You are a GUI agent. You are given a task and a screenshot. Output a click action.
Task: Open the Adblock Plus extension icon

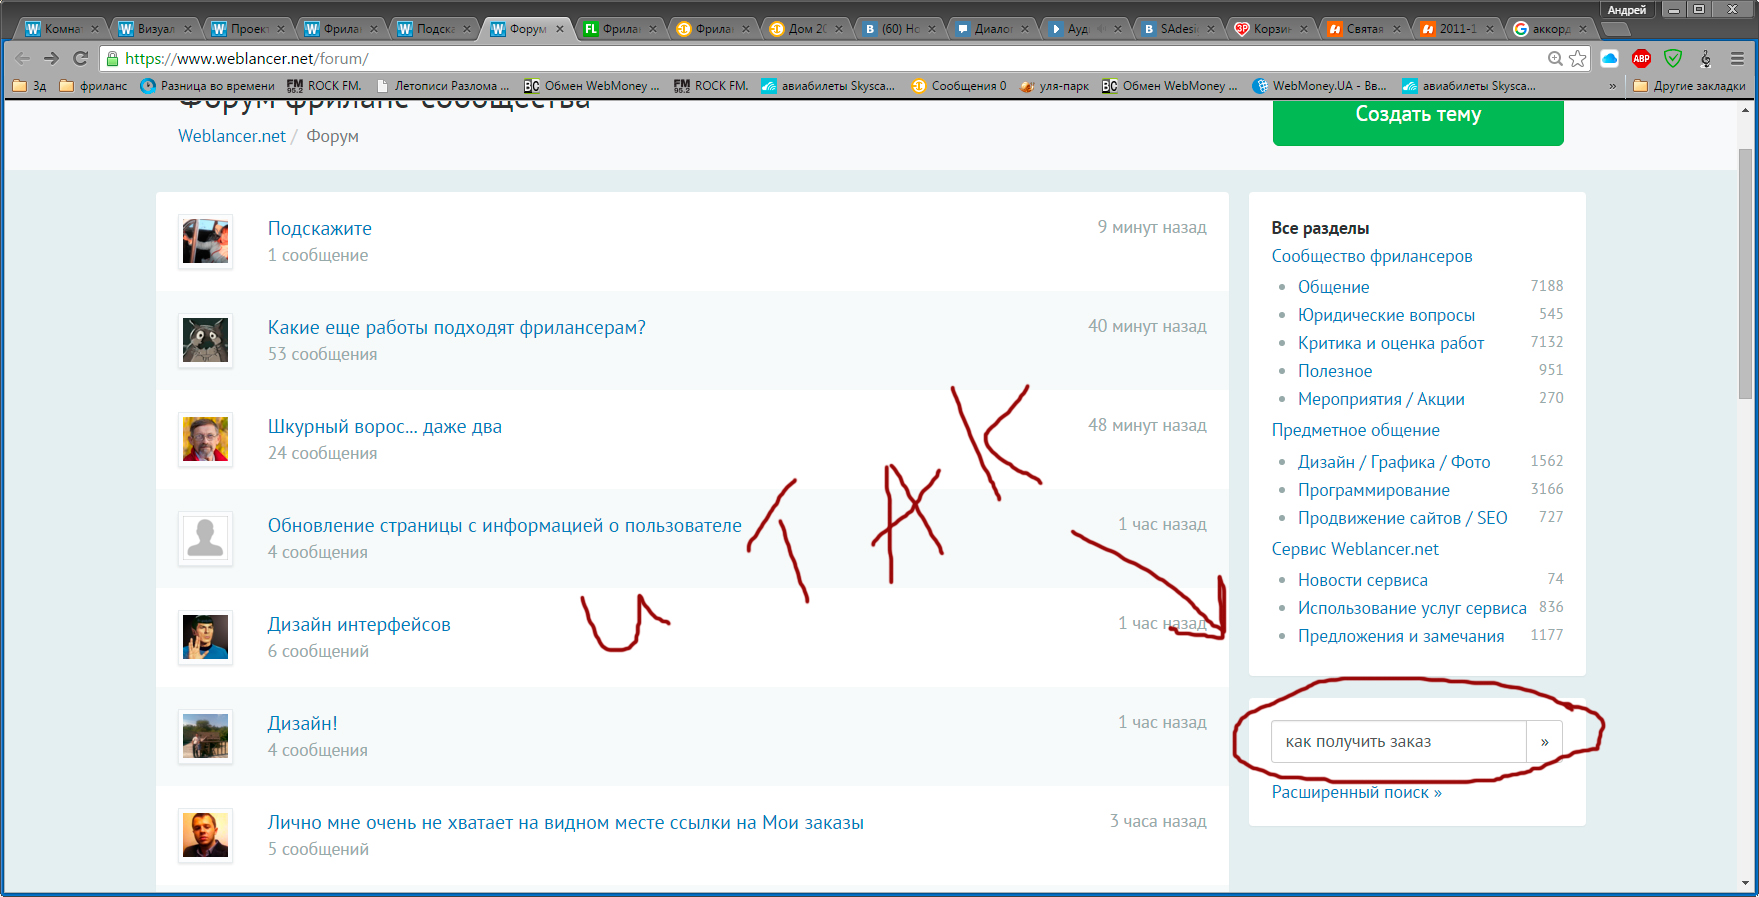click(1641, 58)
